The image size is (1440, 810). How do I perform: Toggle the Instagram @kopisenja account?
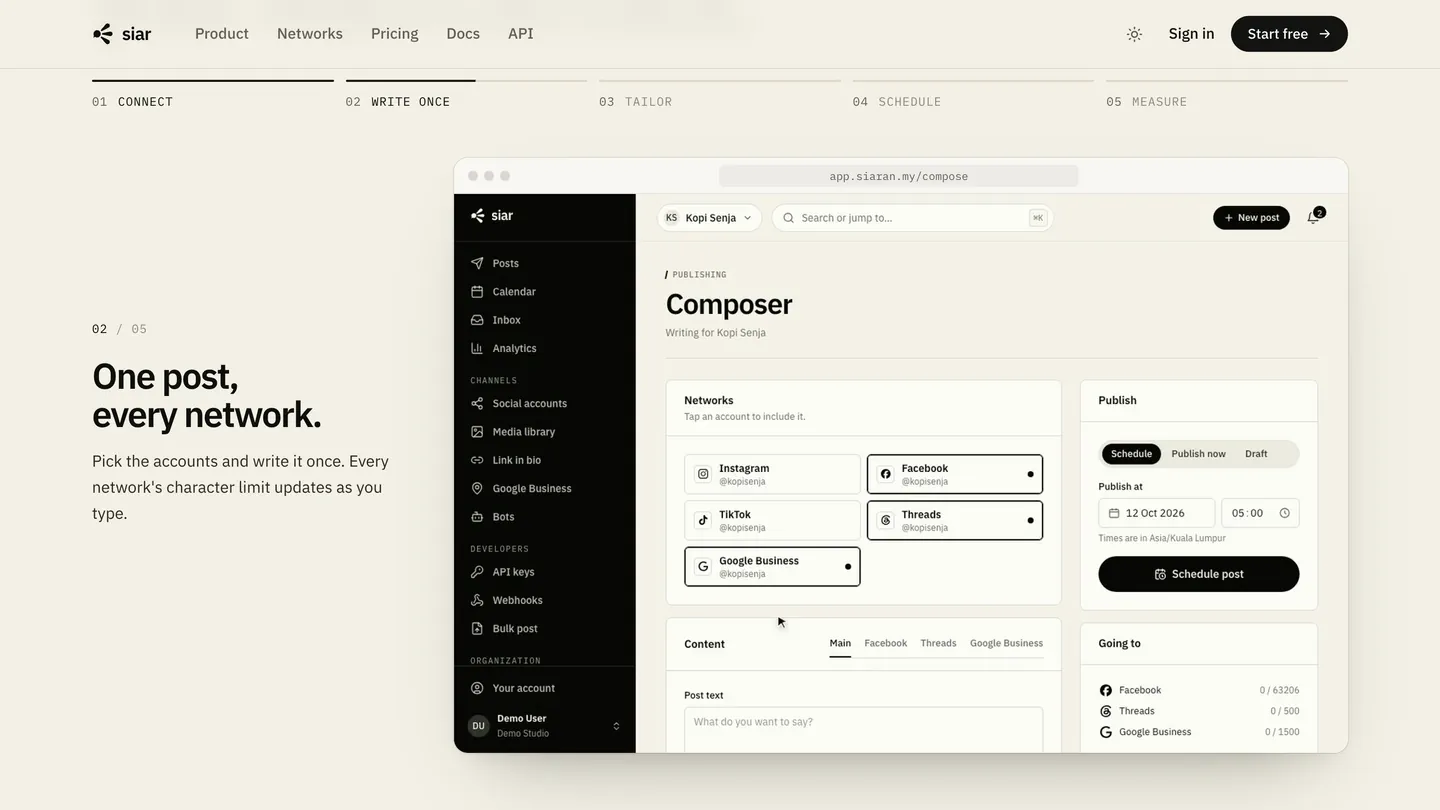[772, 474]
